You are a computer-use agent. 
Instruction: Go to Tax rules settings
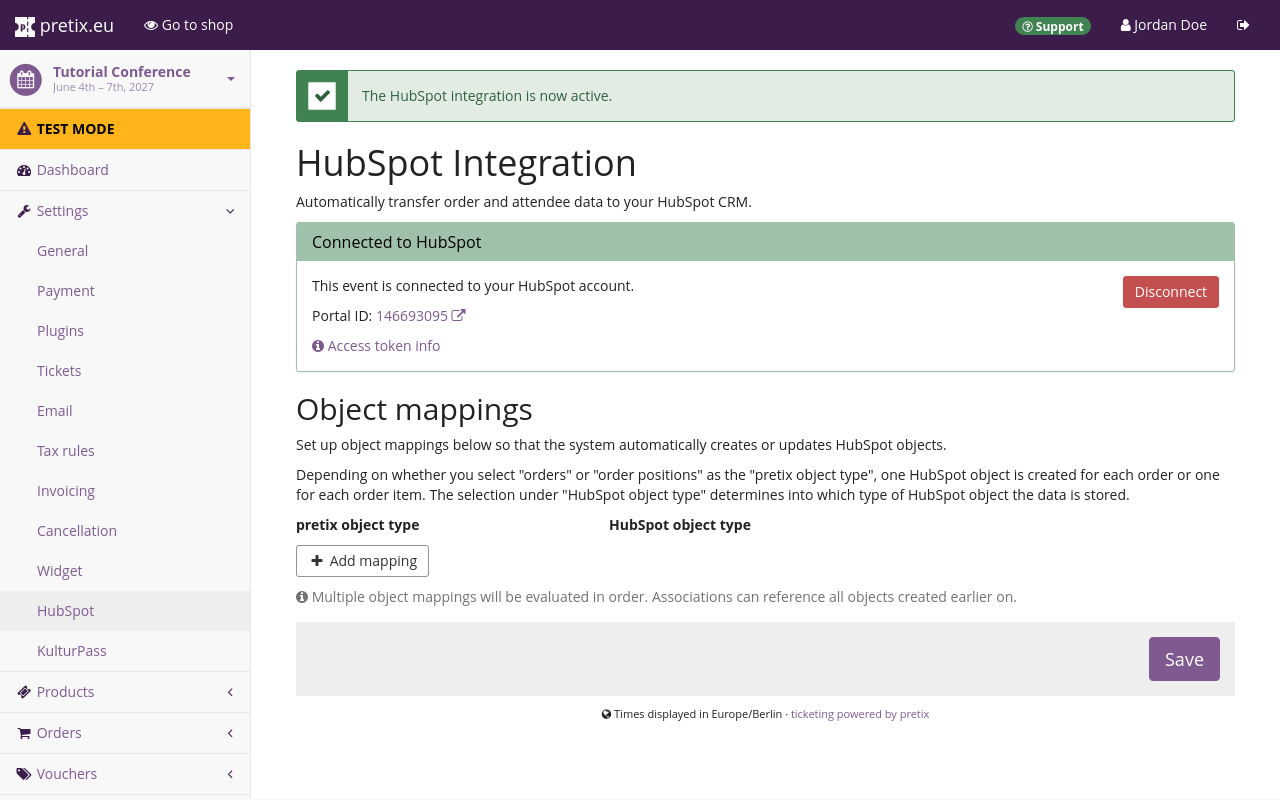pyautogui.click(x=66, y=451)
